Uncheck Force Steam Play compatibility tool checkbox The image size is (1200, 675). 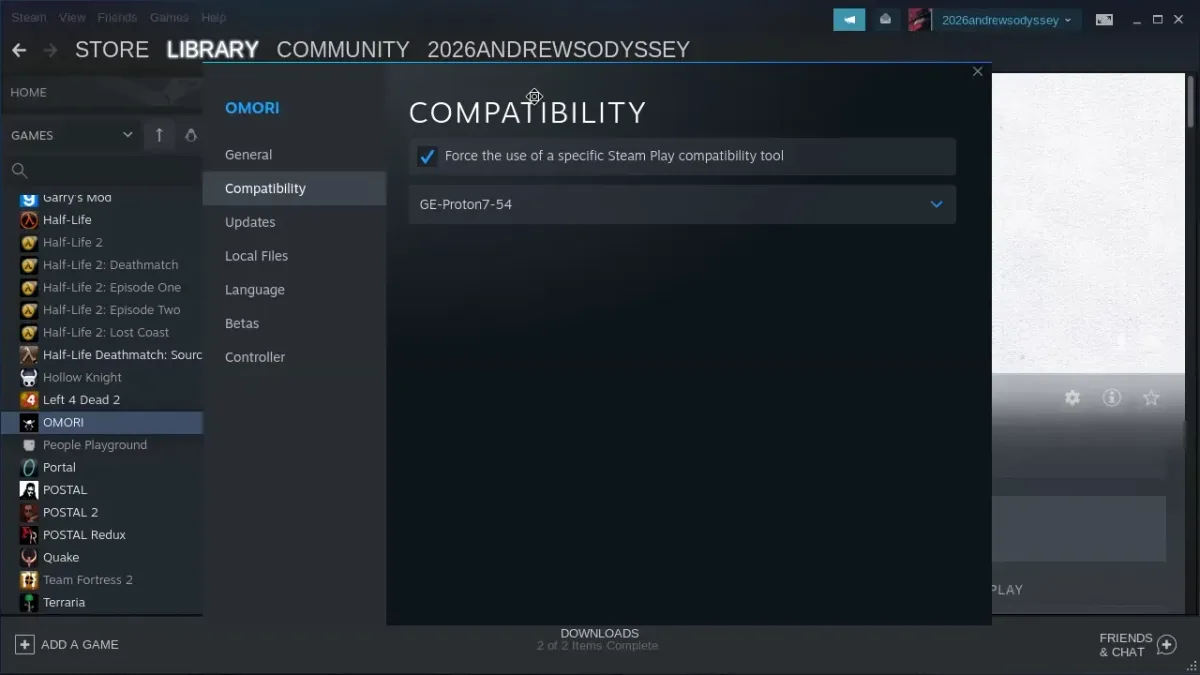pyautogui.click(x=427, y=156)
